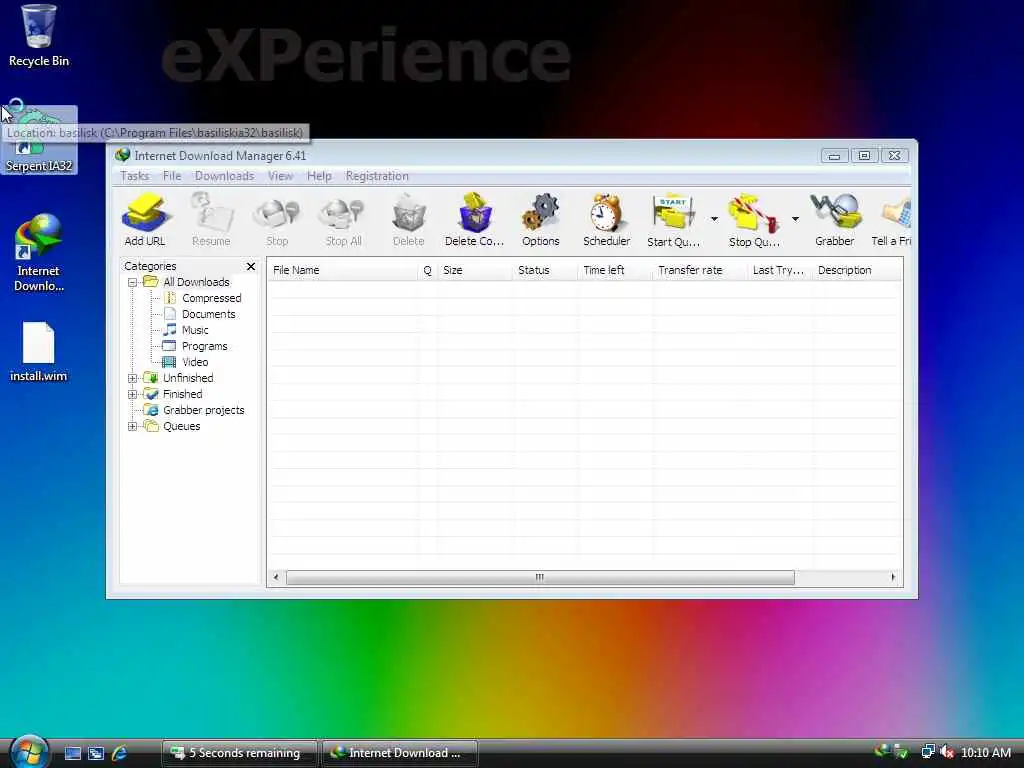Image resolution: width=1024 pixels, height=768 pixels.
Task: Click Switch between windows quick launch icon
Action: 96,753
